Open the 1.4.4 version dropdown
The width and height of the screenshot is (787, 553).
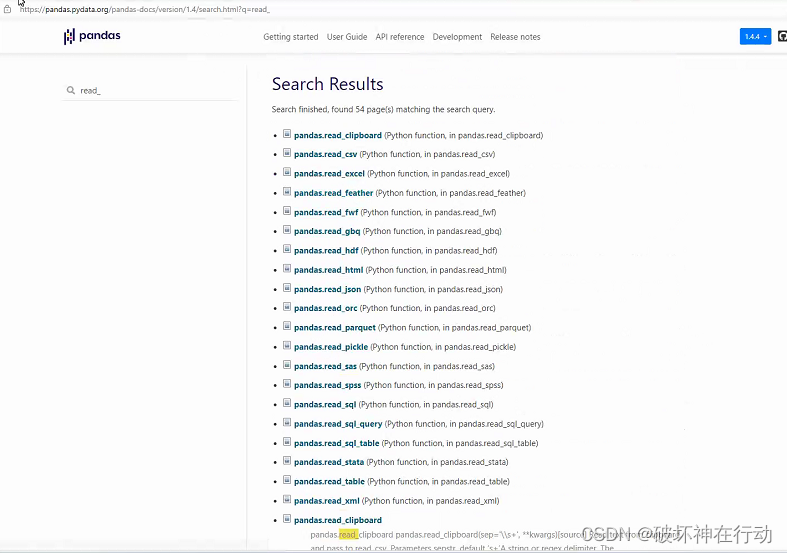pos(755,37)
